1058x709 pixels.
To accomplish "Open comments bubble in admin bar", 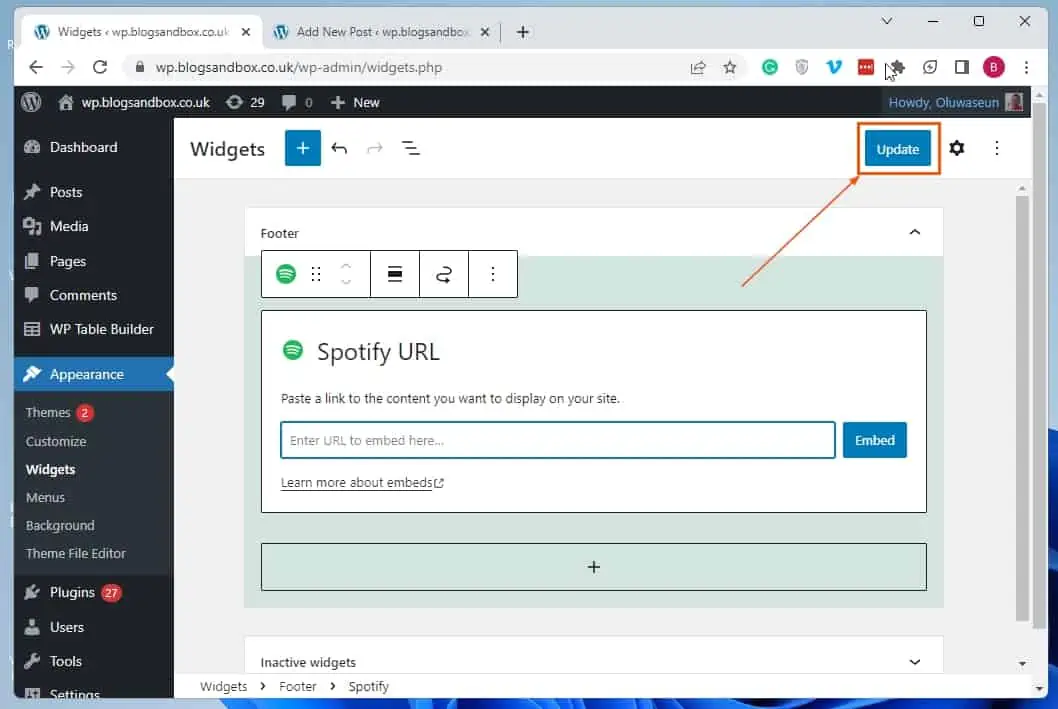I will pos(297,103).
